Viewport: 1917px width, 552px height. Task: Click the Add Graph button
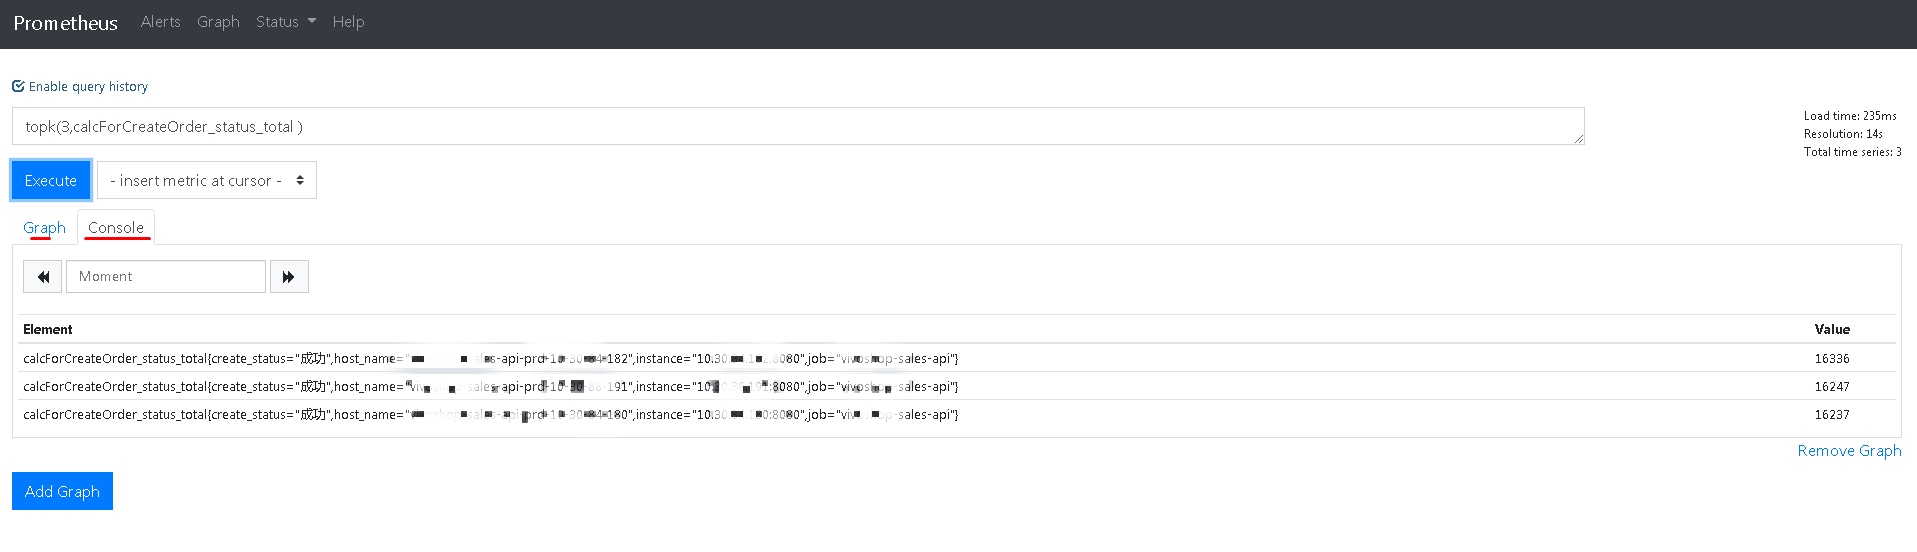click(62, 491)
